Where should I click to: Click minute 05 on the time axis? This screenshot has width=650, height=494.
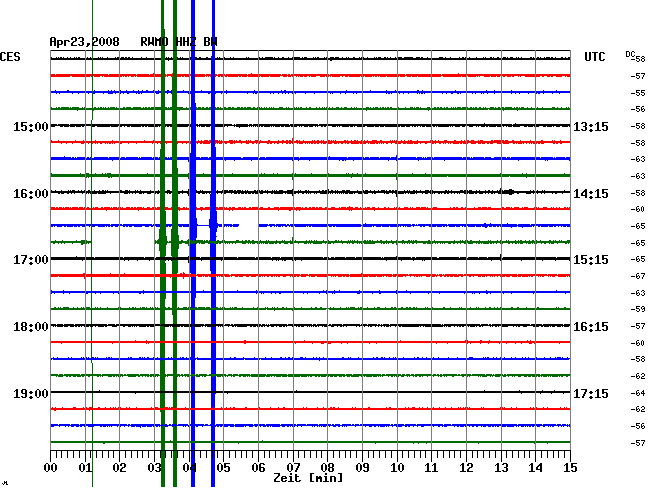[x=223, y=468]
